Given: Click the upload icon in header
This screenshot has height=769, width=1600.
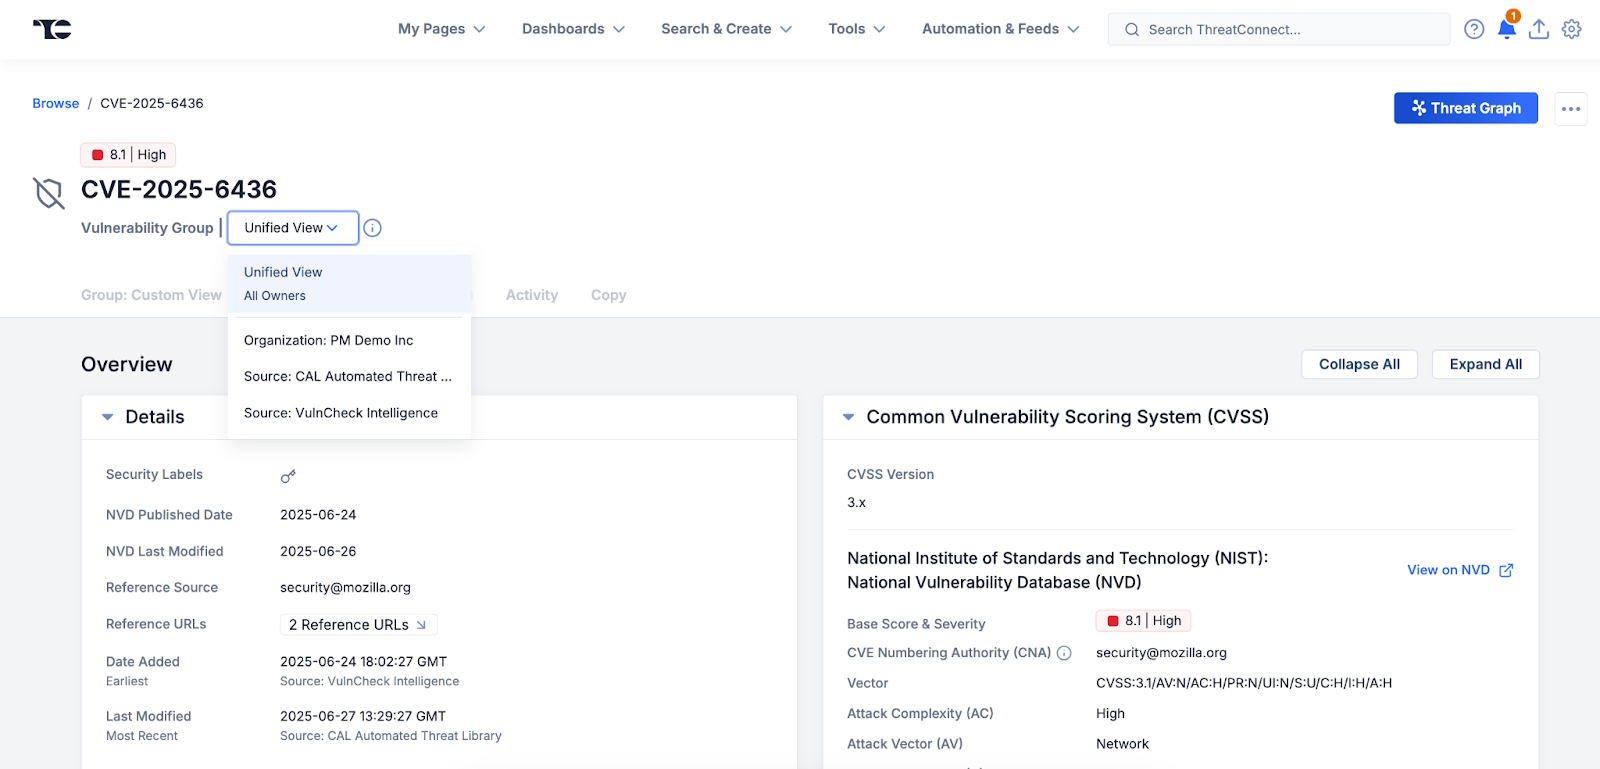Looking at the screenshot, I should tap(1539, 29).
